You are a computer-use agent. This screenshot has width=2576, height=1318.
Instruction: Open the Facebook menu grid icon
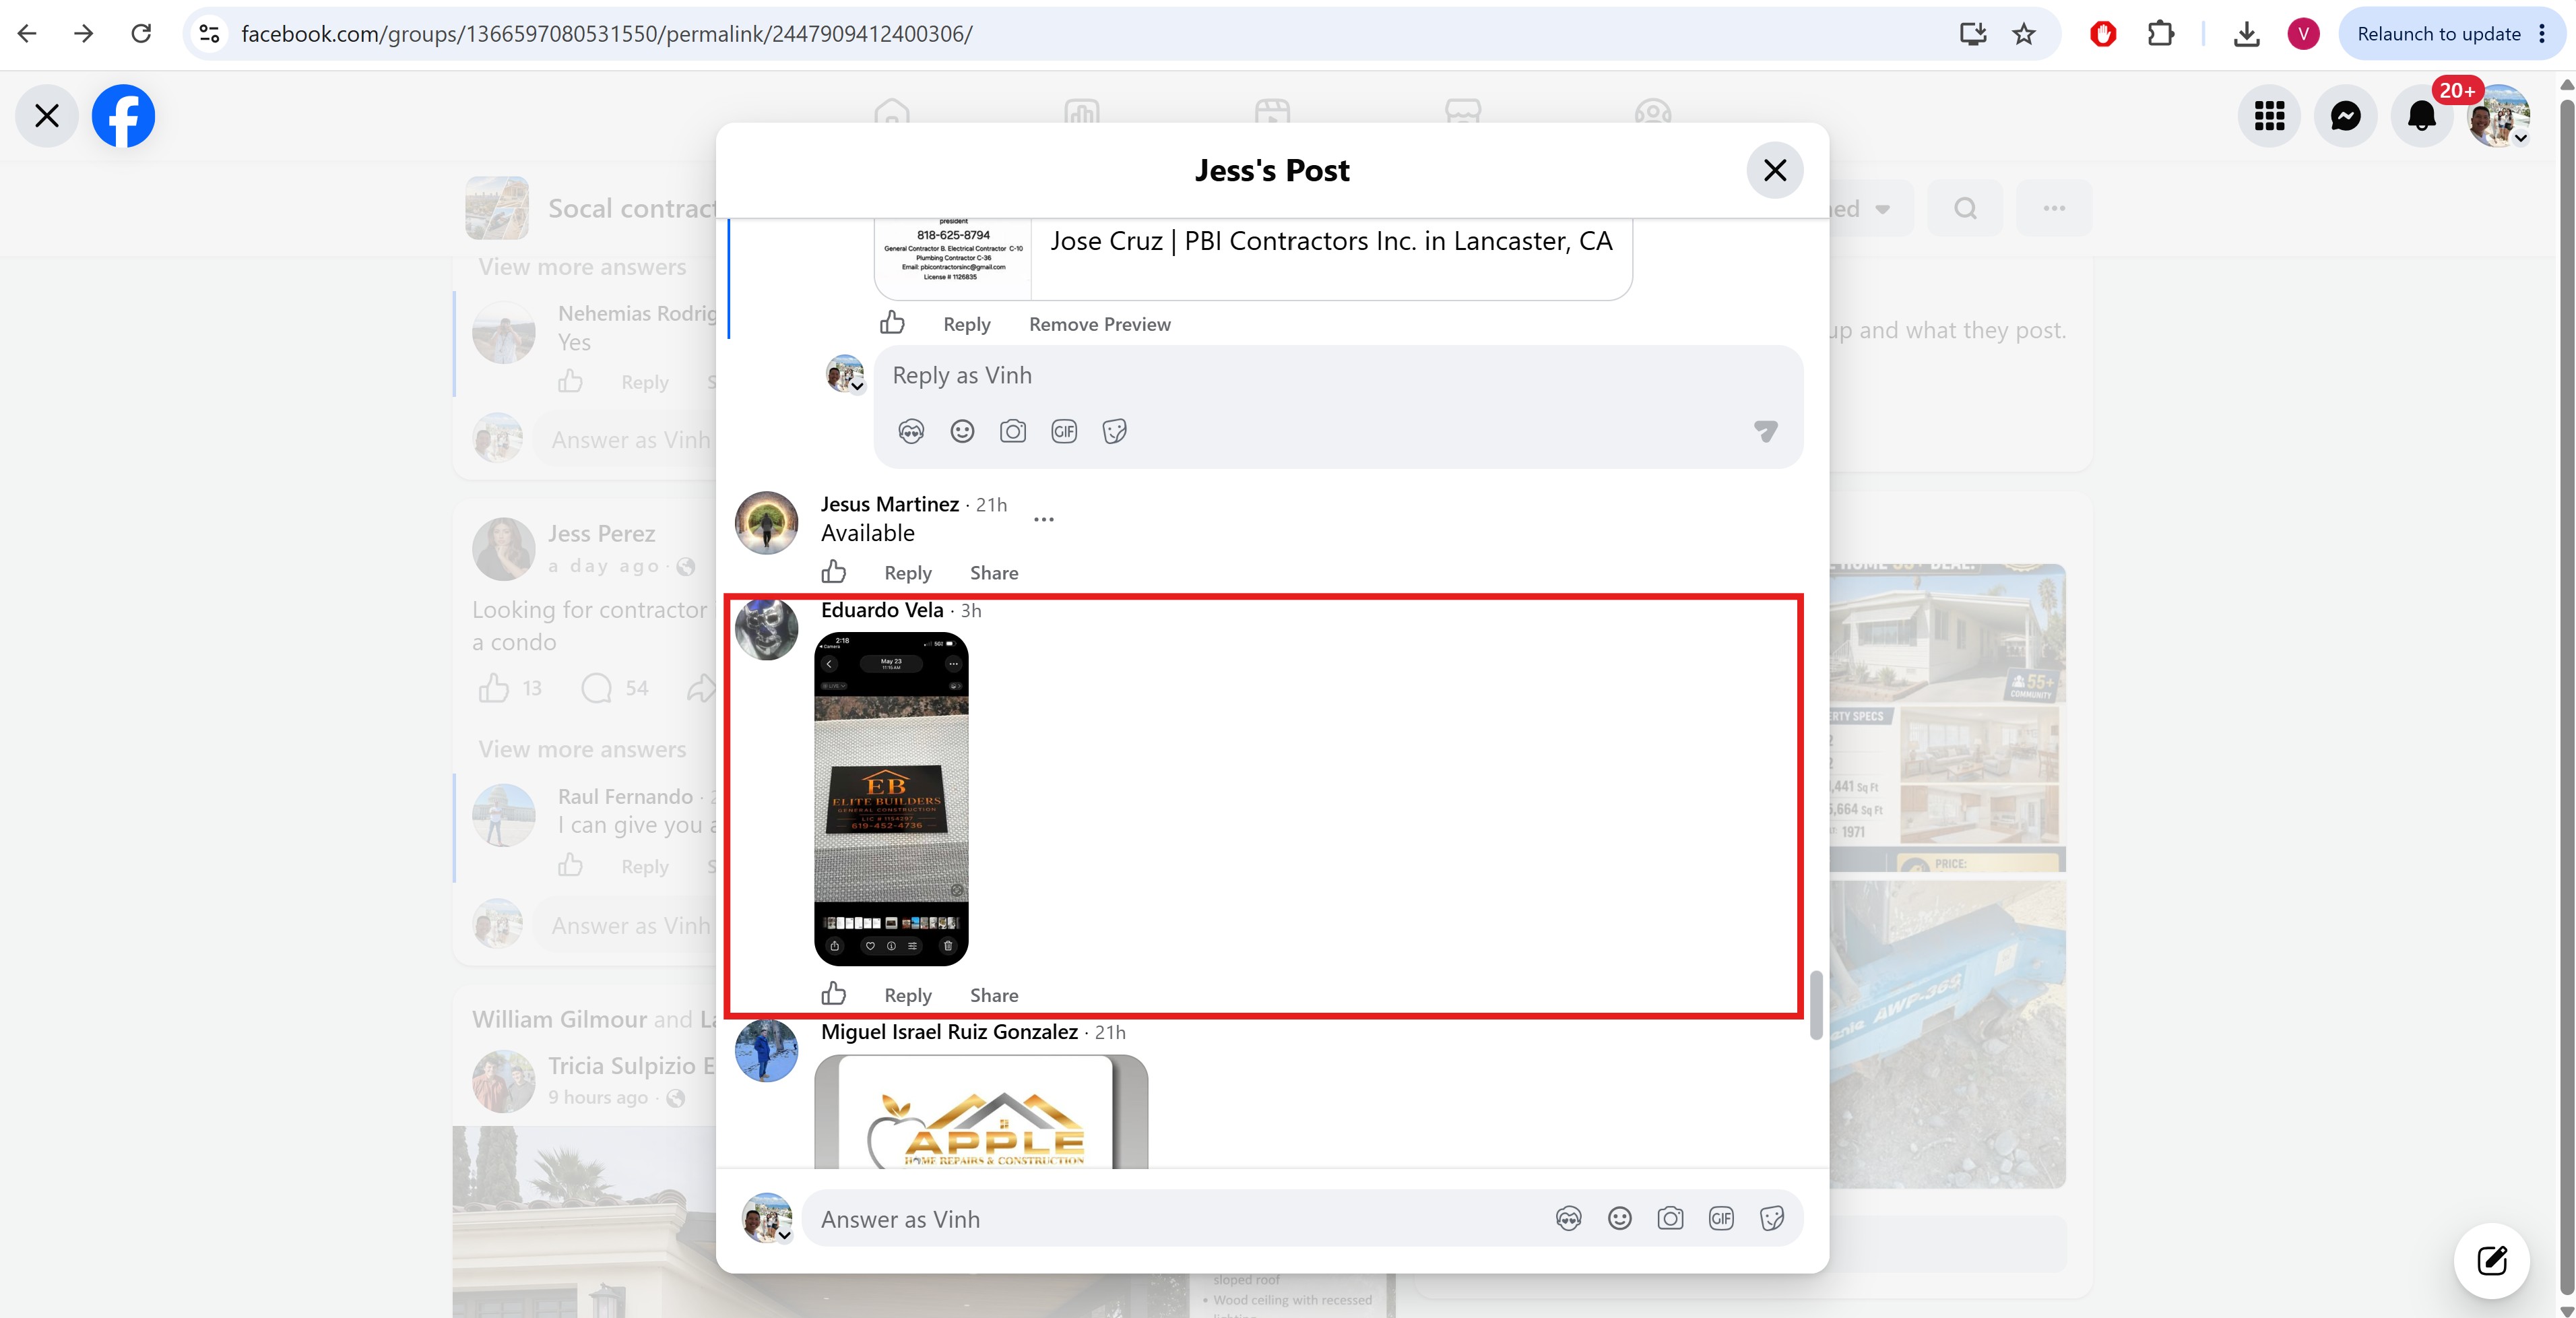pyautogui.click(x=2269, y=116)
